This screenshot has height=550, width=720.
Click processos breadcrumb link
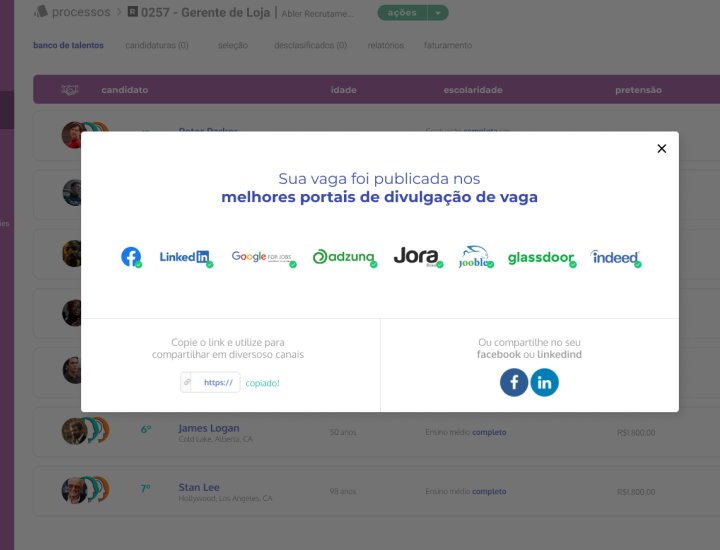(81, 12)
